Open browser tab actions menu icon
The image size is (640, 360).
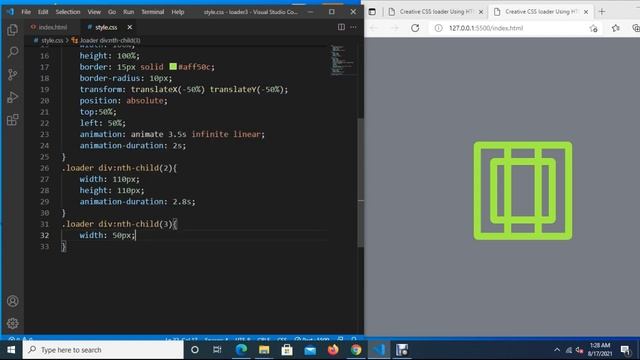point(372,12)
